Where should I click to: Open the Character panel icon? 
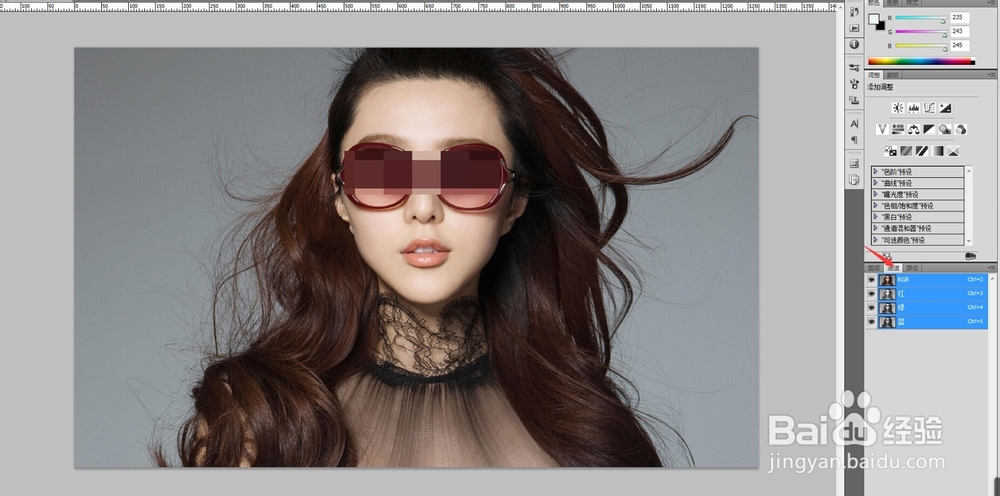pos(854,123)
